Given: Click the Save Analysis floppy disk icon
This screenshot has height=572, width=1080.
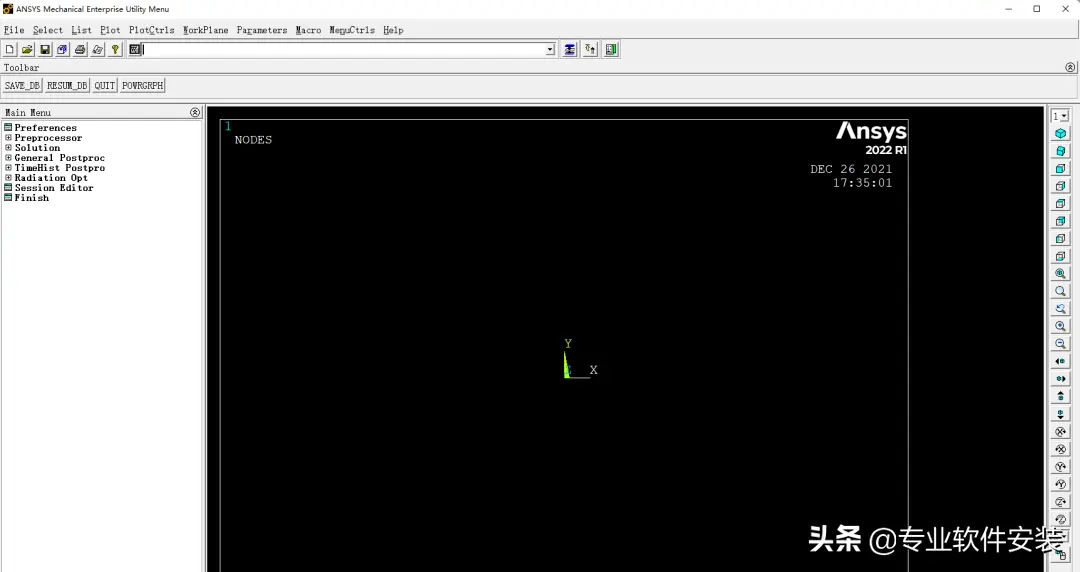Looking at the screenshot, I should pyautogui.click(x=45, y=50).
